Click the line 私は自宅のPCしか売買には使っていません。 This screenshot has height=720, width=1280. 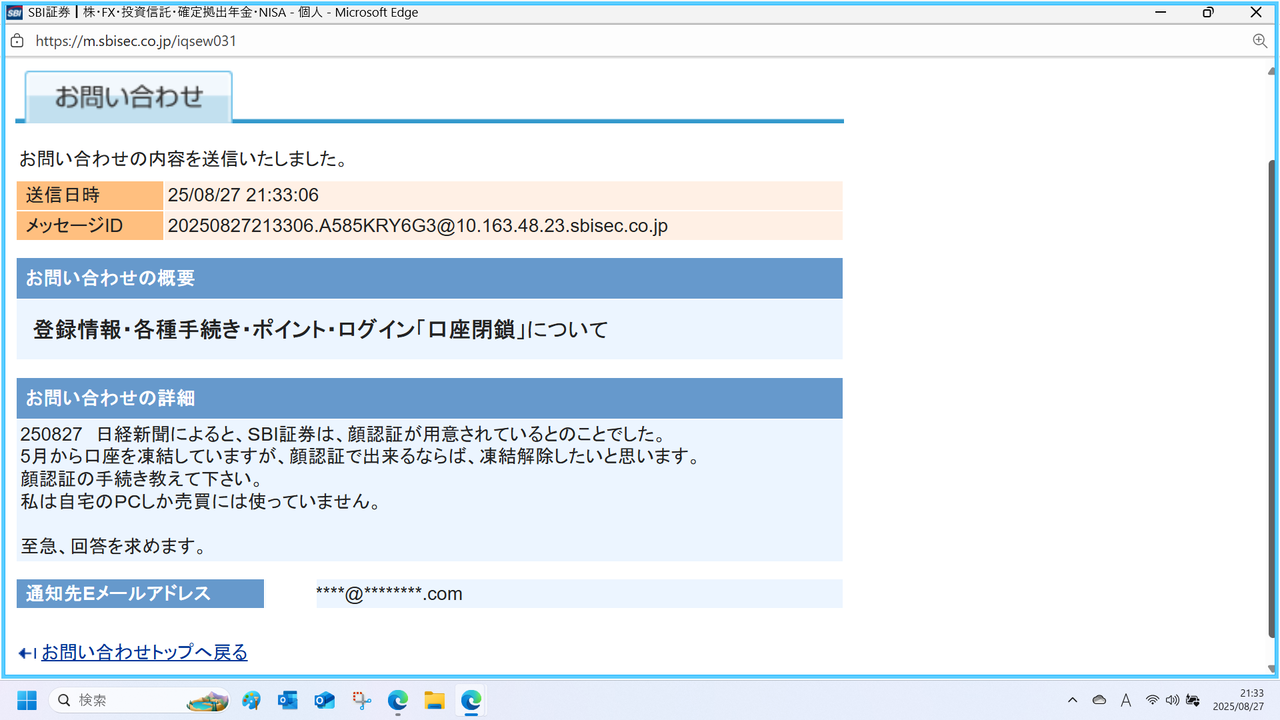200,502
